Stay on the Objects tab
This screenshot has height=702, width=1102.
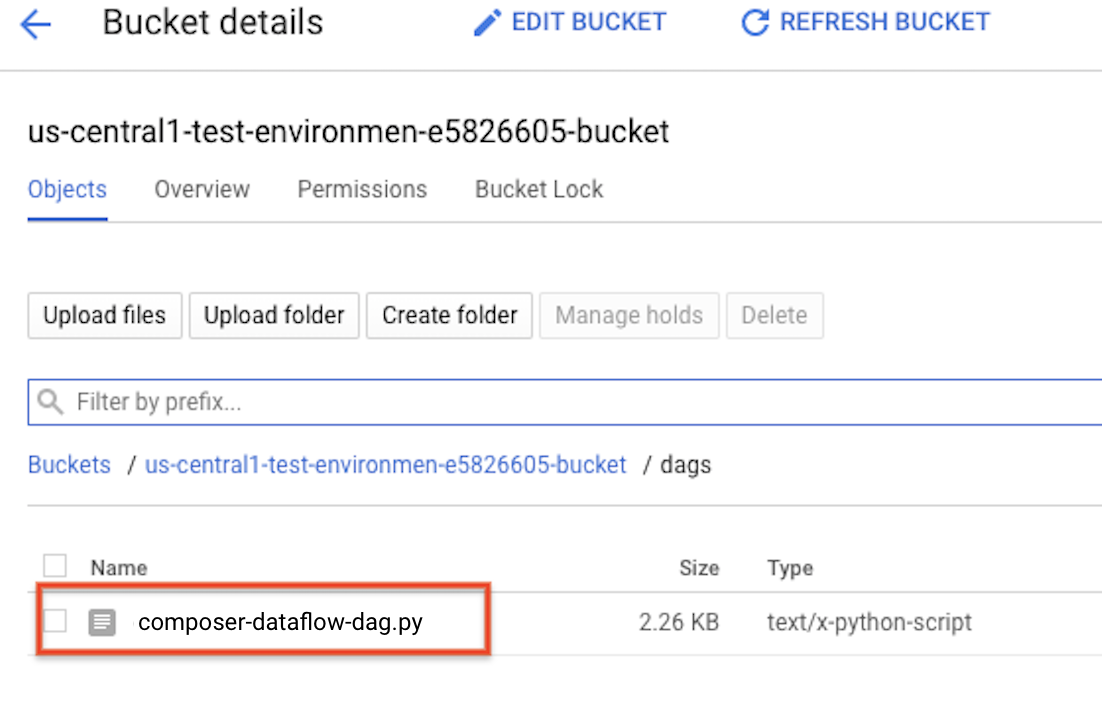(x=66, y=189)
